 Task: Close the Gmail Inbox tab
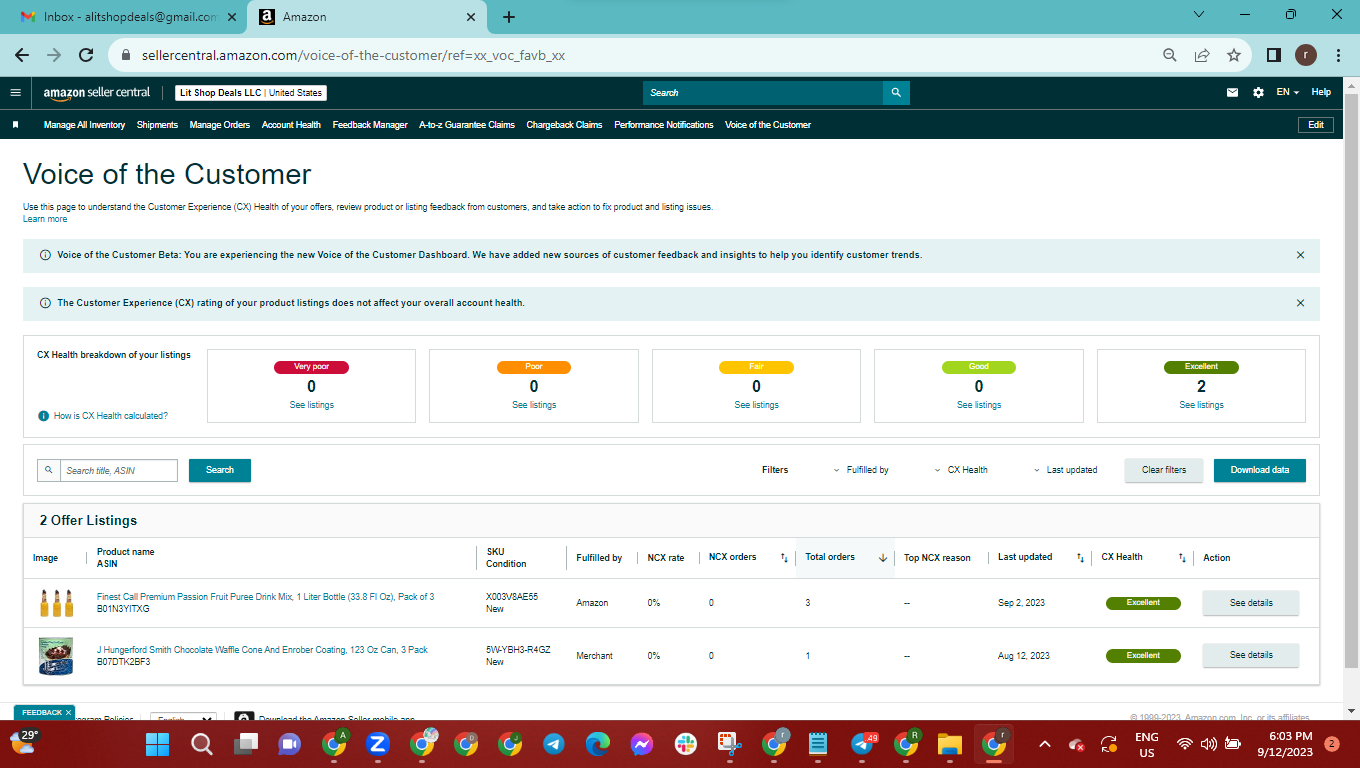(233, 17)
